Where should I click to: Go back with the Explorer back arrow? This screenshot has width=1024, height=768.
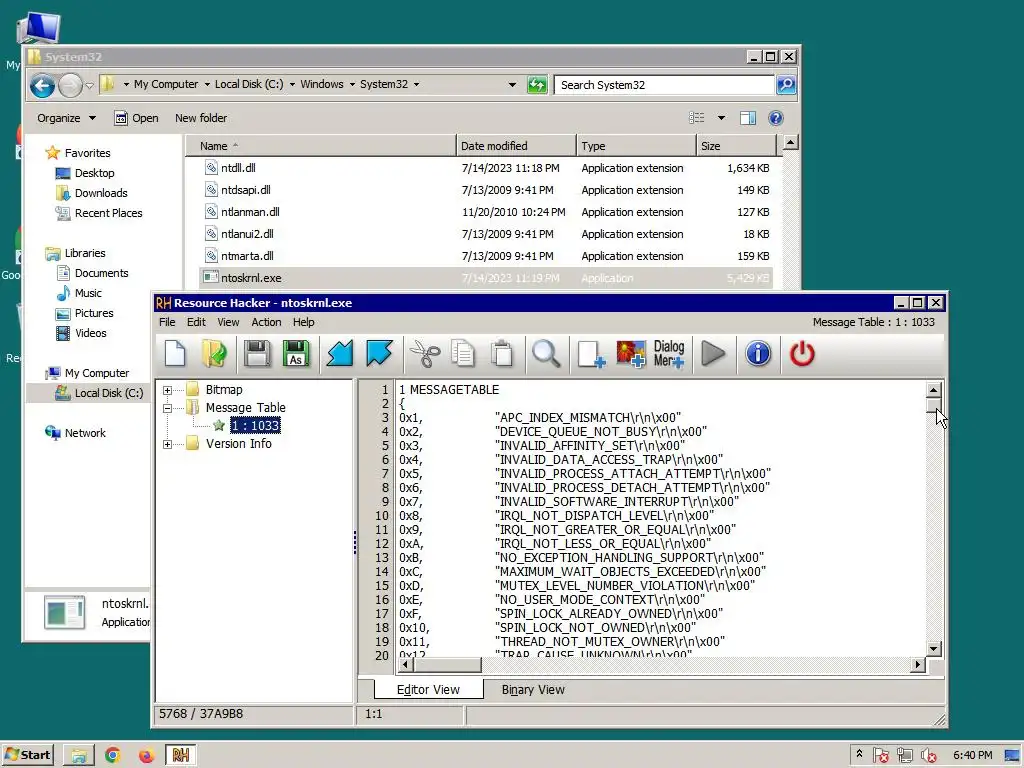click(x=42, y=85)
